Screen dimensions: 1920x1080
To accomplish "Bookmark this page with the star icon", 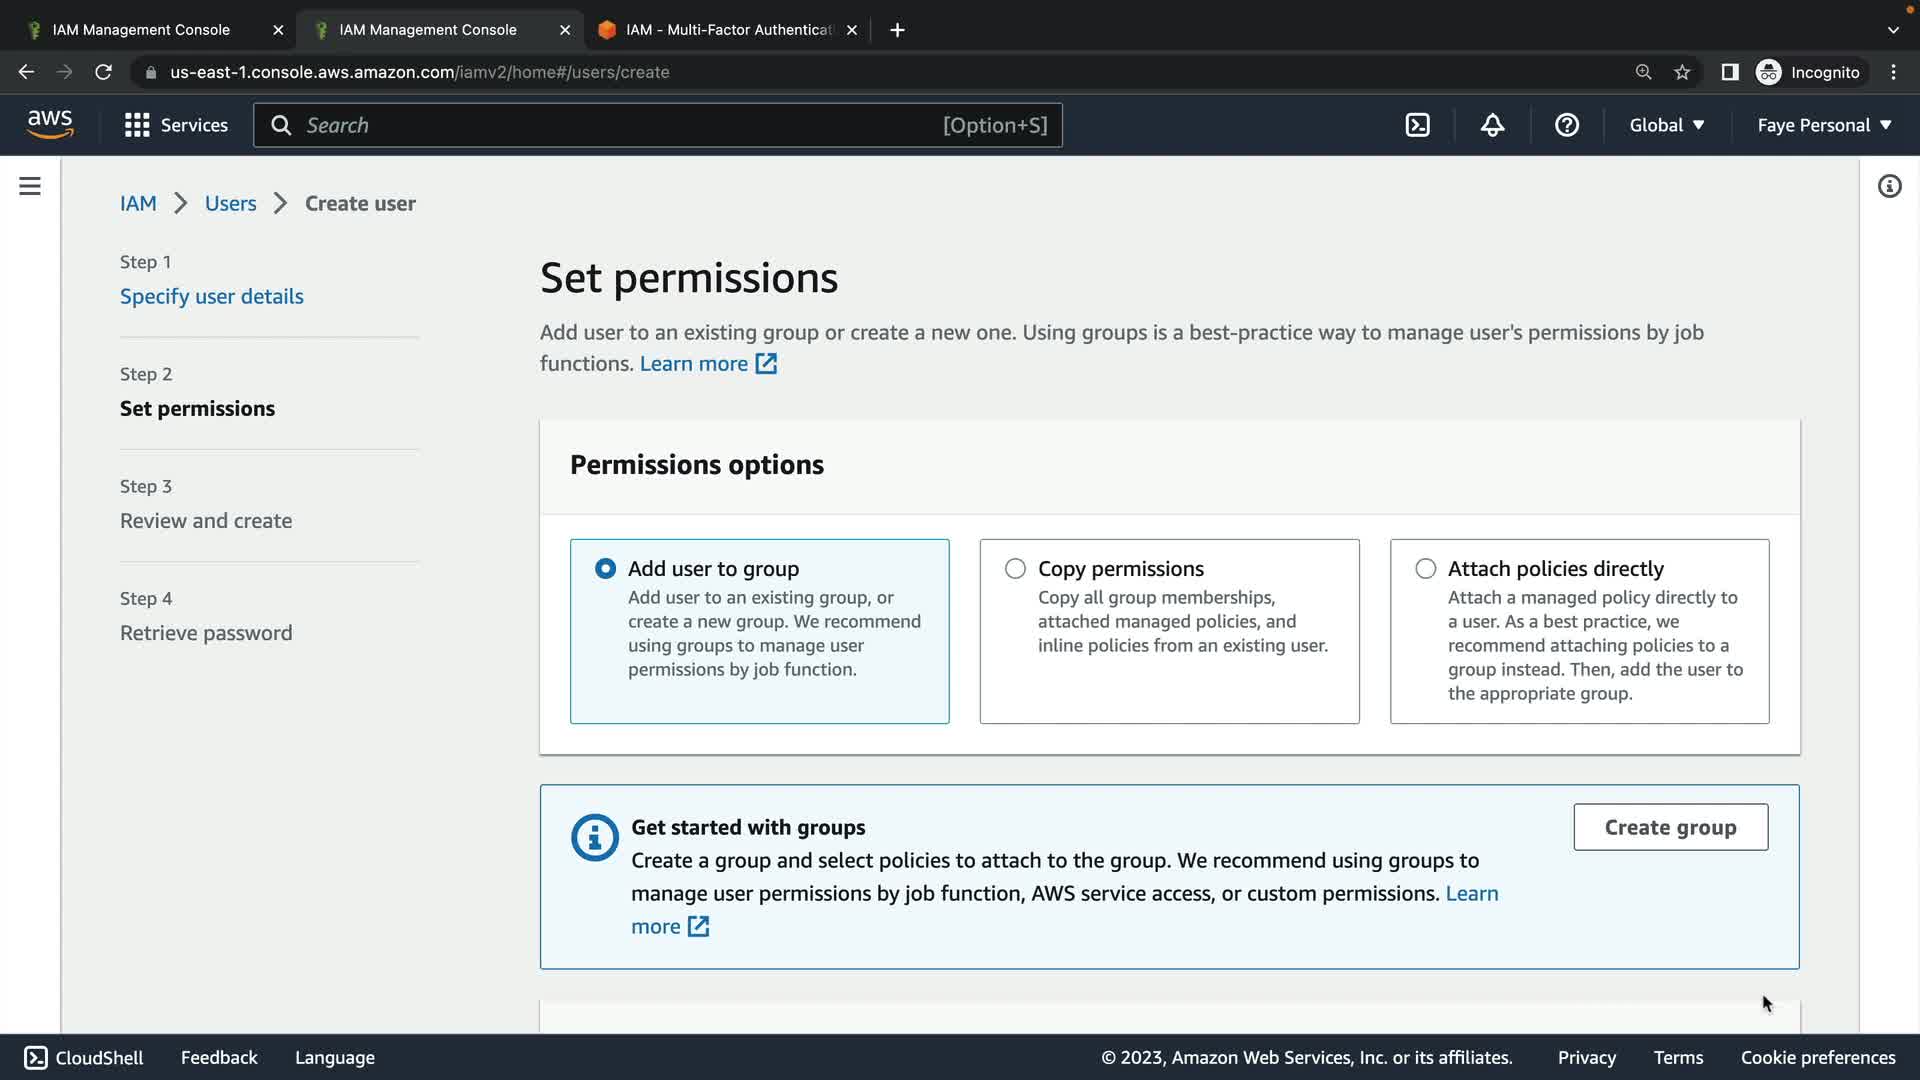I will point(1682,72).
